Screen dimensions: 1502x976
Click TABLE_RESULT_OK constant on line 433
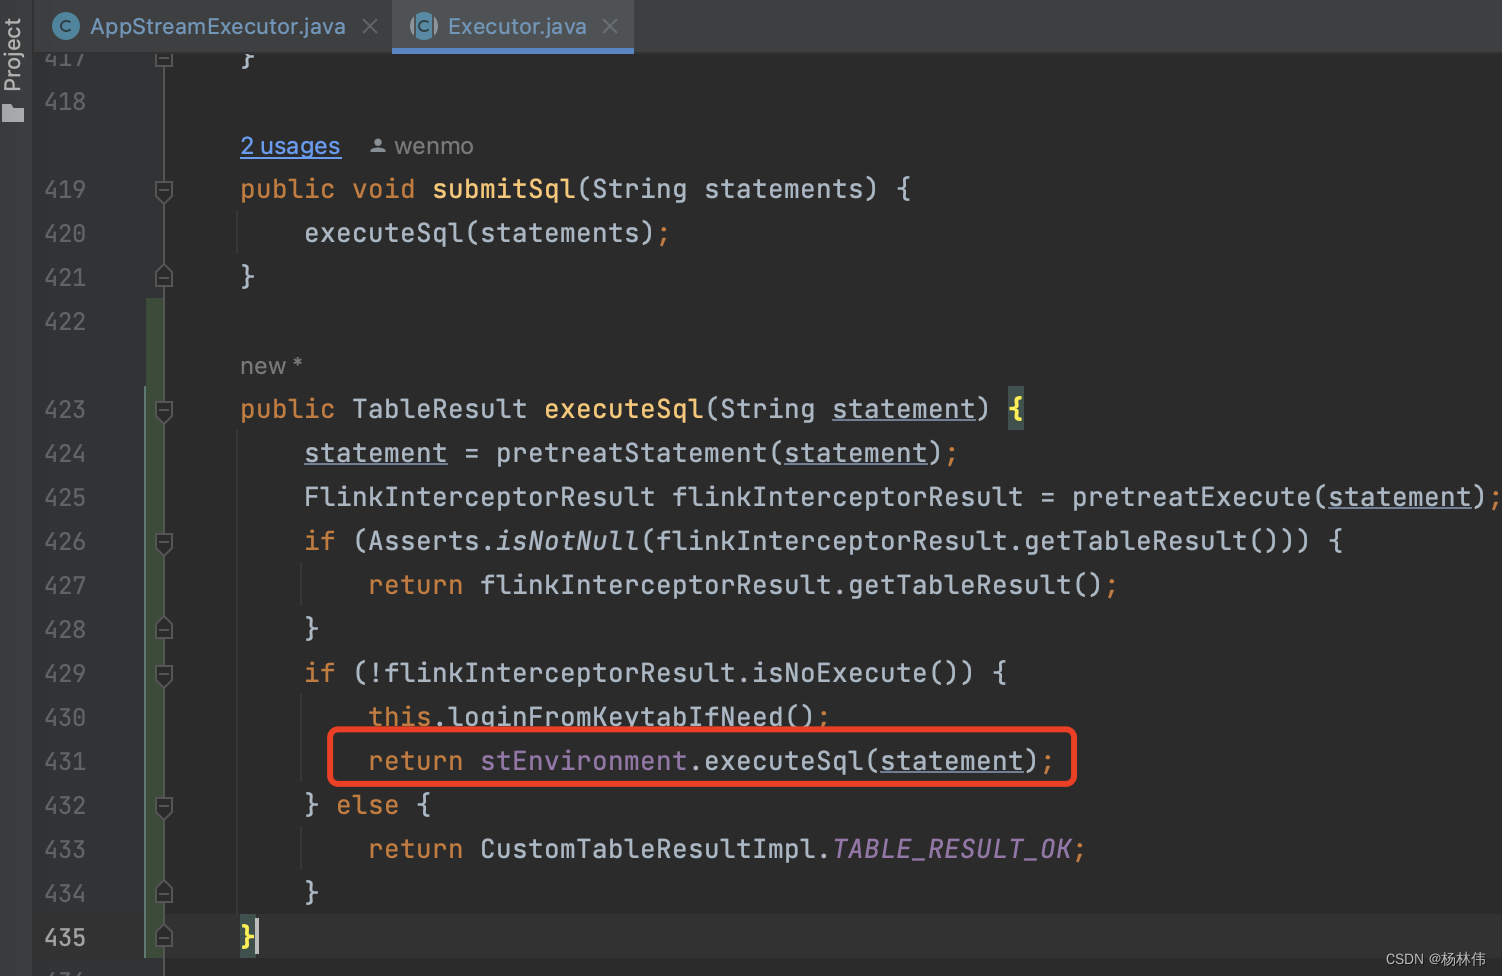point(952,849)
